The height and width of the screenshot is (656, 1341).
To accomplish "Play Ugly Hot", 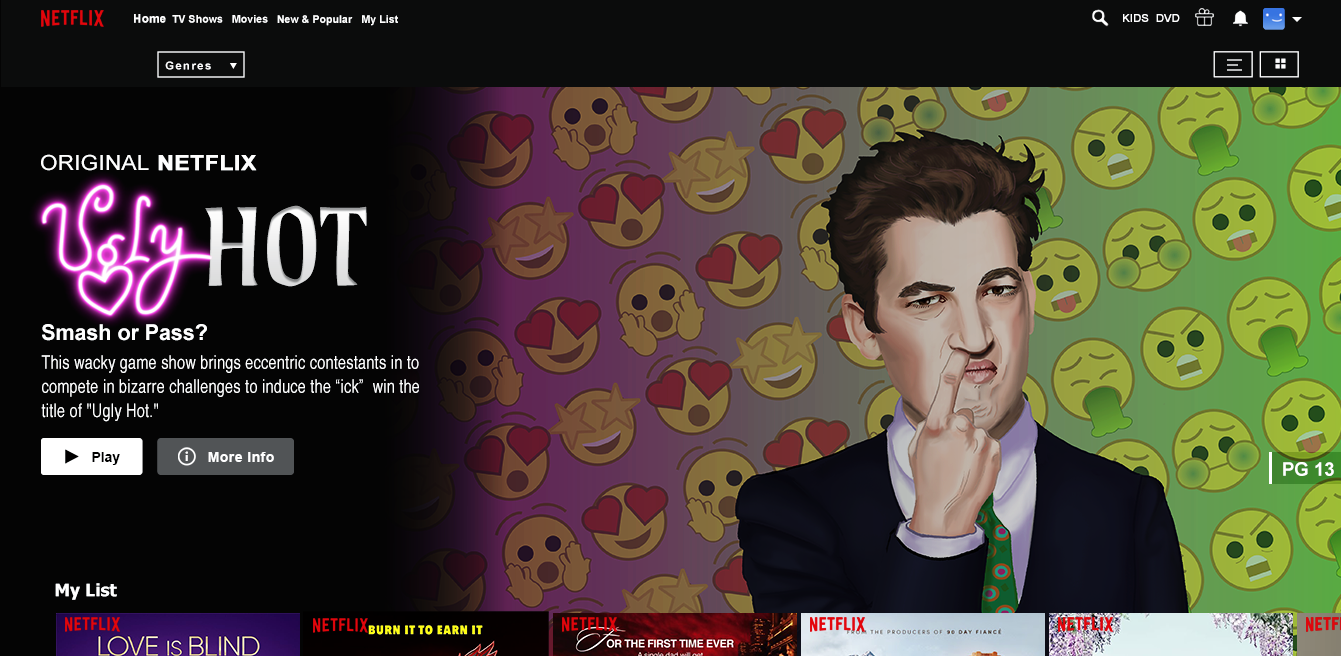I will 92,456.
